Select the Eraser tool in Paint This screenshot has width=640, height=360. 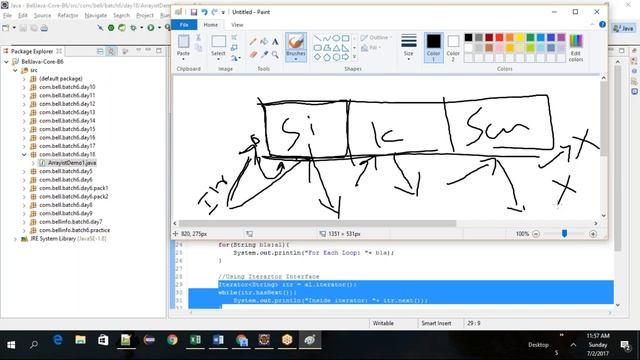coord(253,54)
